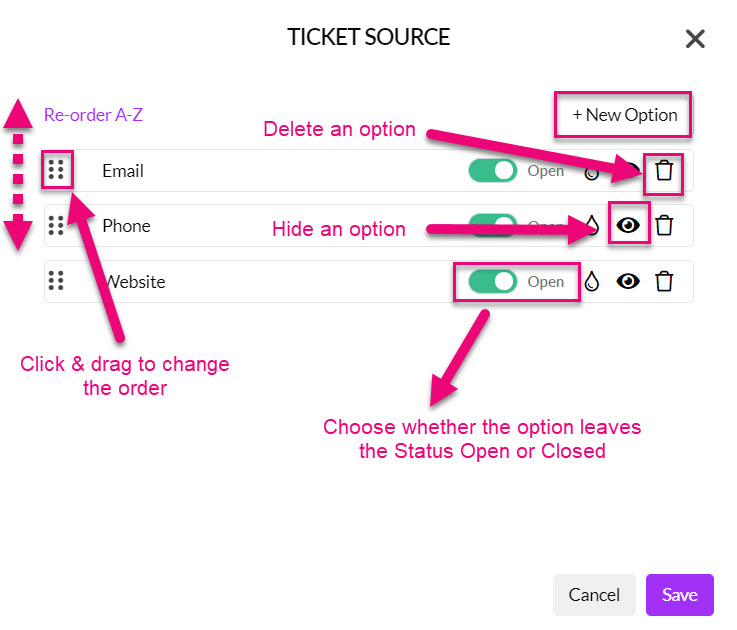737x630 pixels.
Task: Delete the Website option with trash icon
Action: [664, 281]
